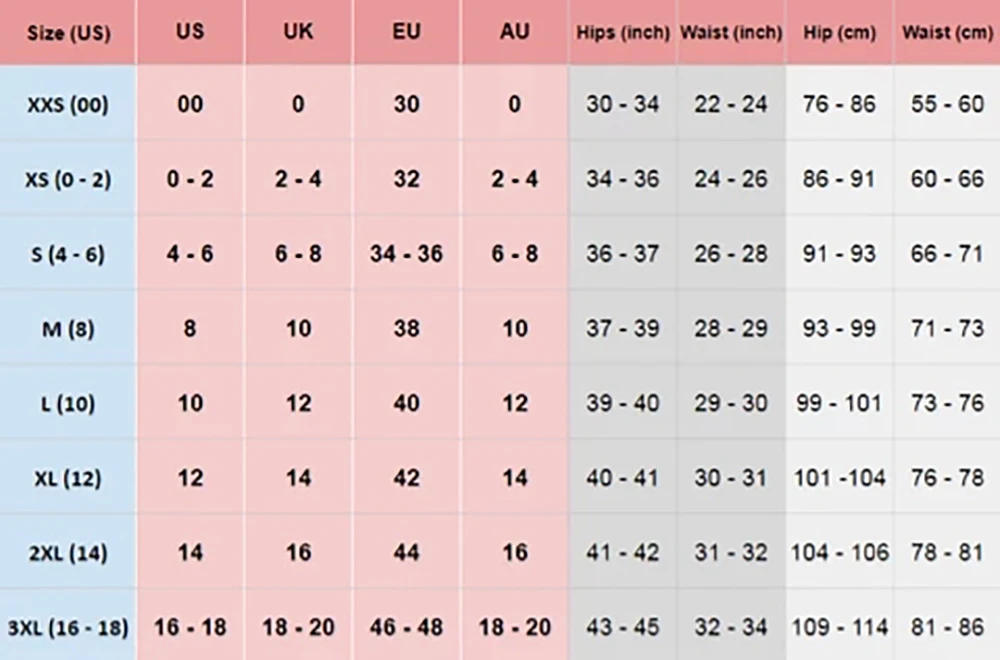Select the 55 - 60 waist cm cell

point(947,104)
